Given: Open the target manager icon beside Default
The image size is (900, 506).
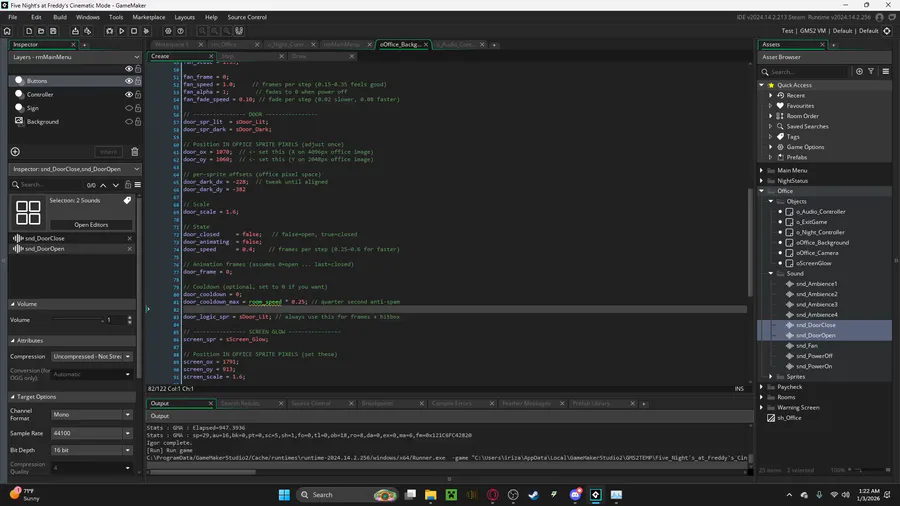Looking at the screenshot, I should (887, 31).
